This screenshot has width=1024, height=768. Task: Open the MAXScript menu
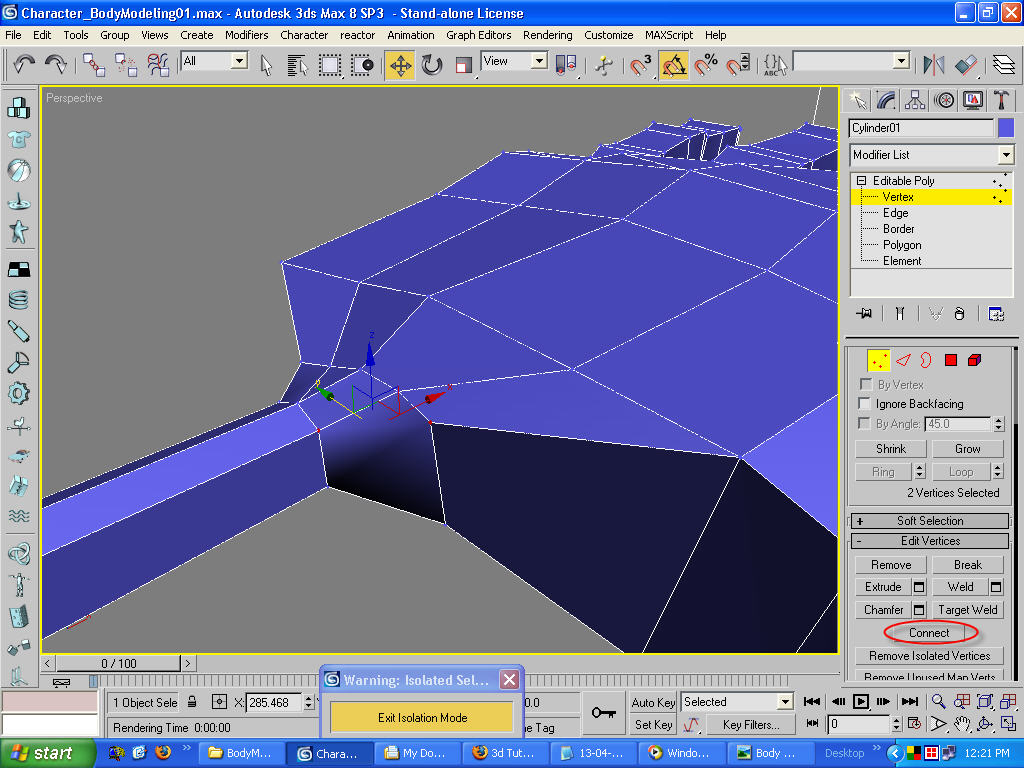click(x=669, y=35)
